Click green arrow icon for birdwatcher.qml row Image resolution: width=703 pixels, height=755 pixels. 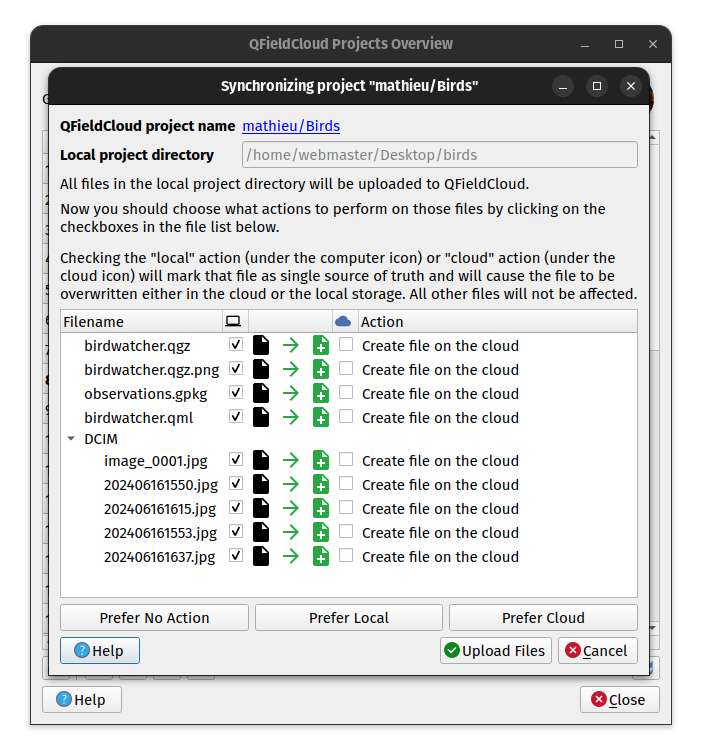click(x=290, y=418)
